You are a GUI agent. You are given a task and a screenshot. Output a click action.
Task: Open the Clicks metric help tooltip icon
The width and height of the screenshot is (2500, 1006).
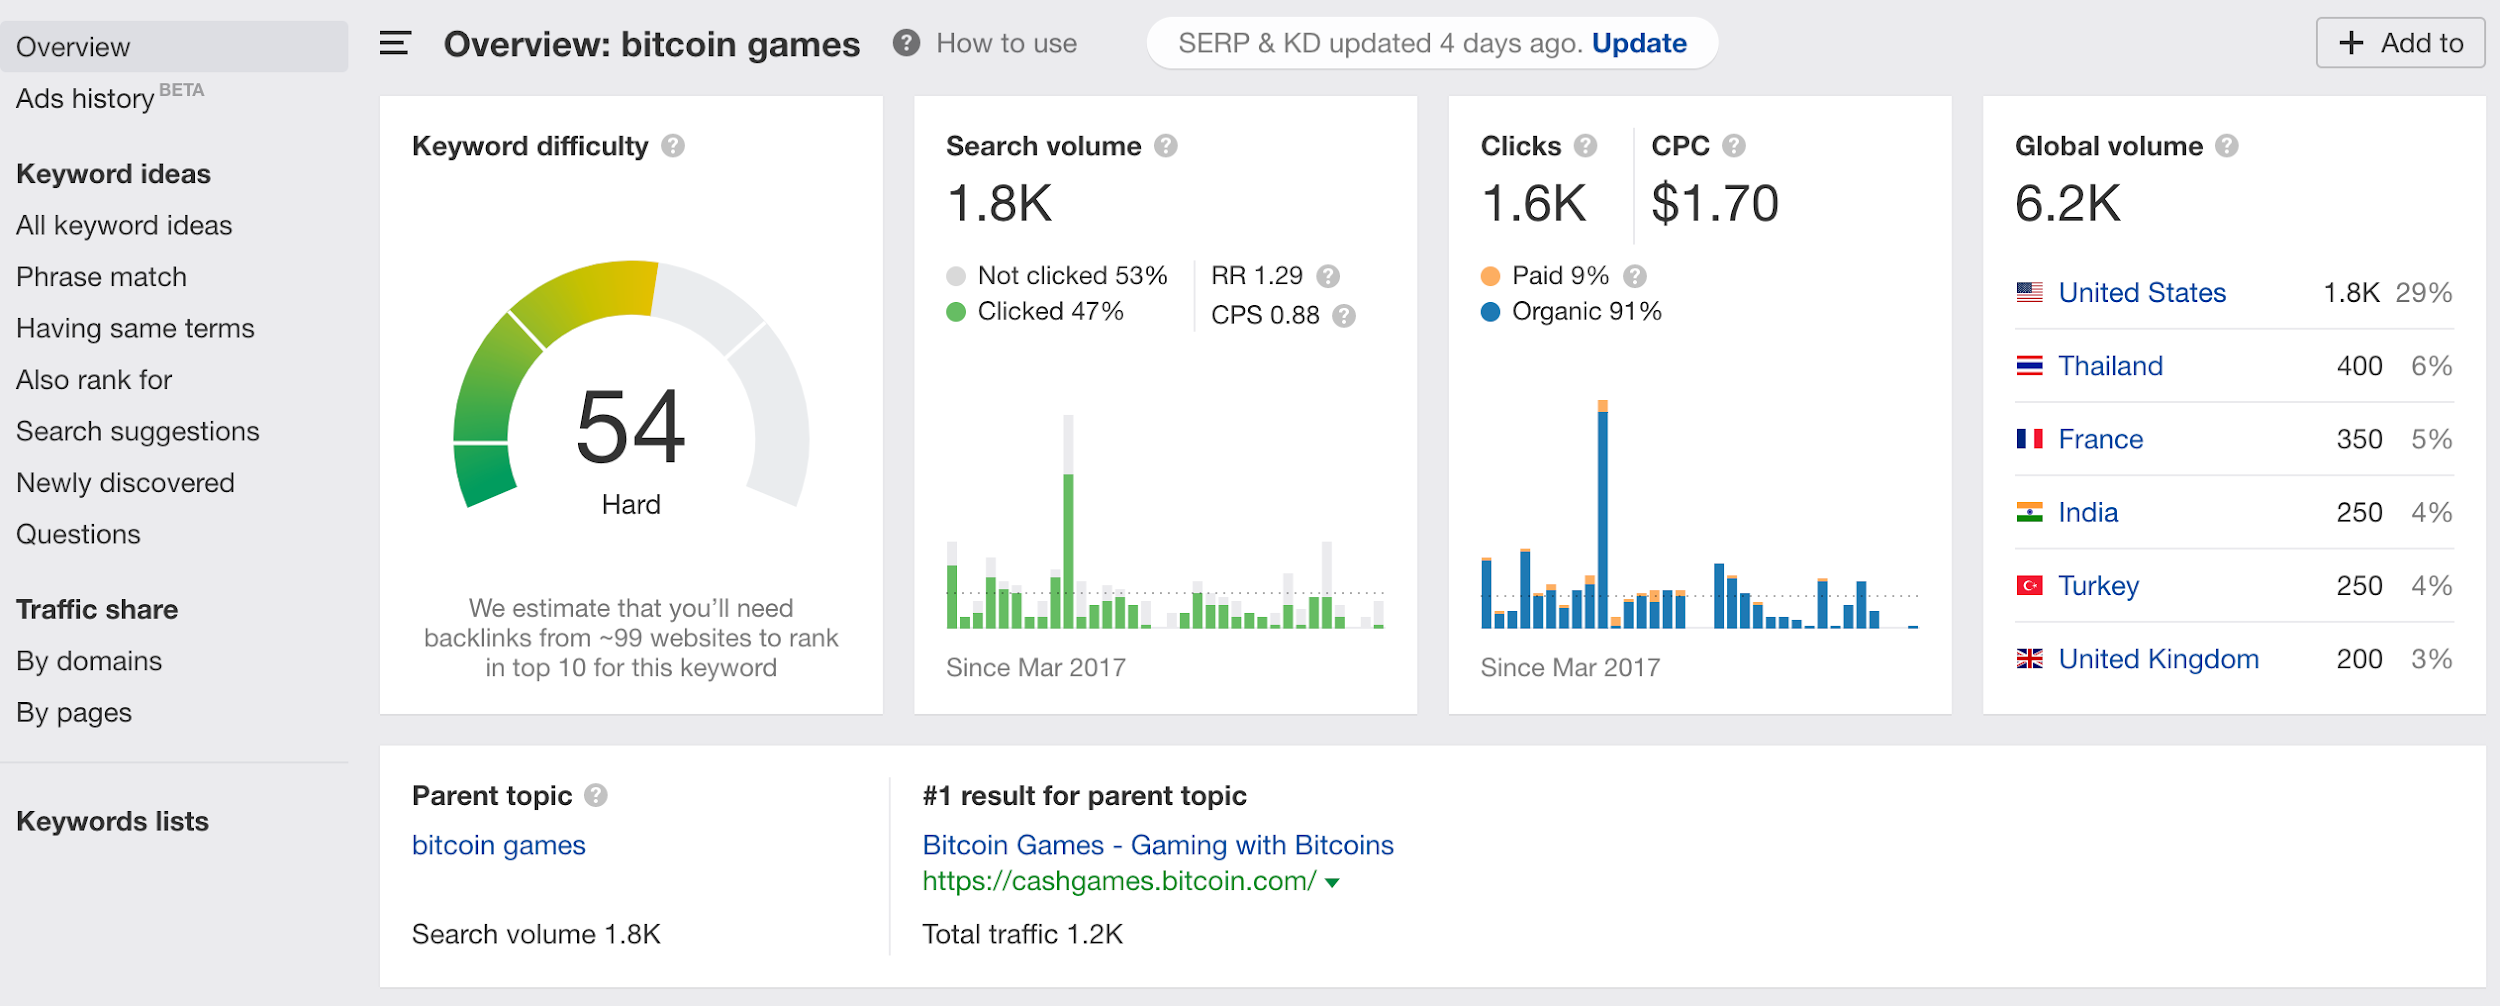coord(1585,146)
